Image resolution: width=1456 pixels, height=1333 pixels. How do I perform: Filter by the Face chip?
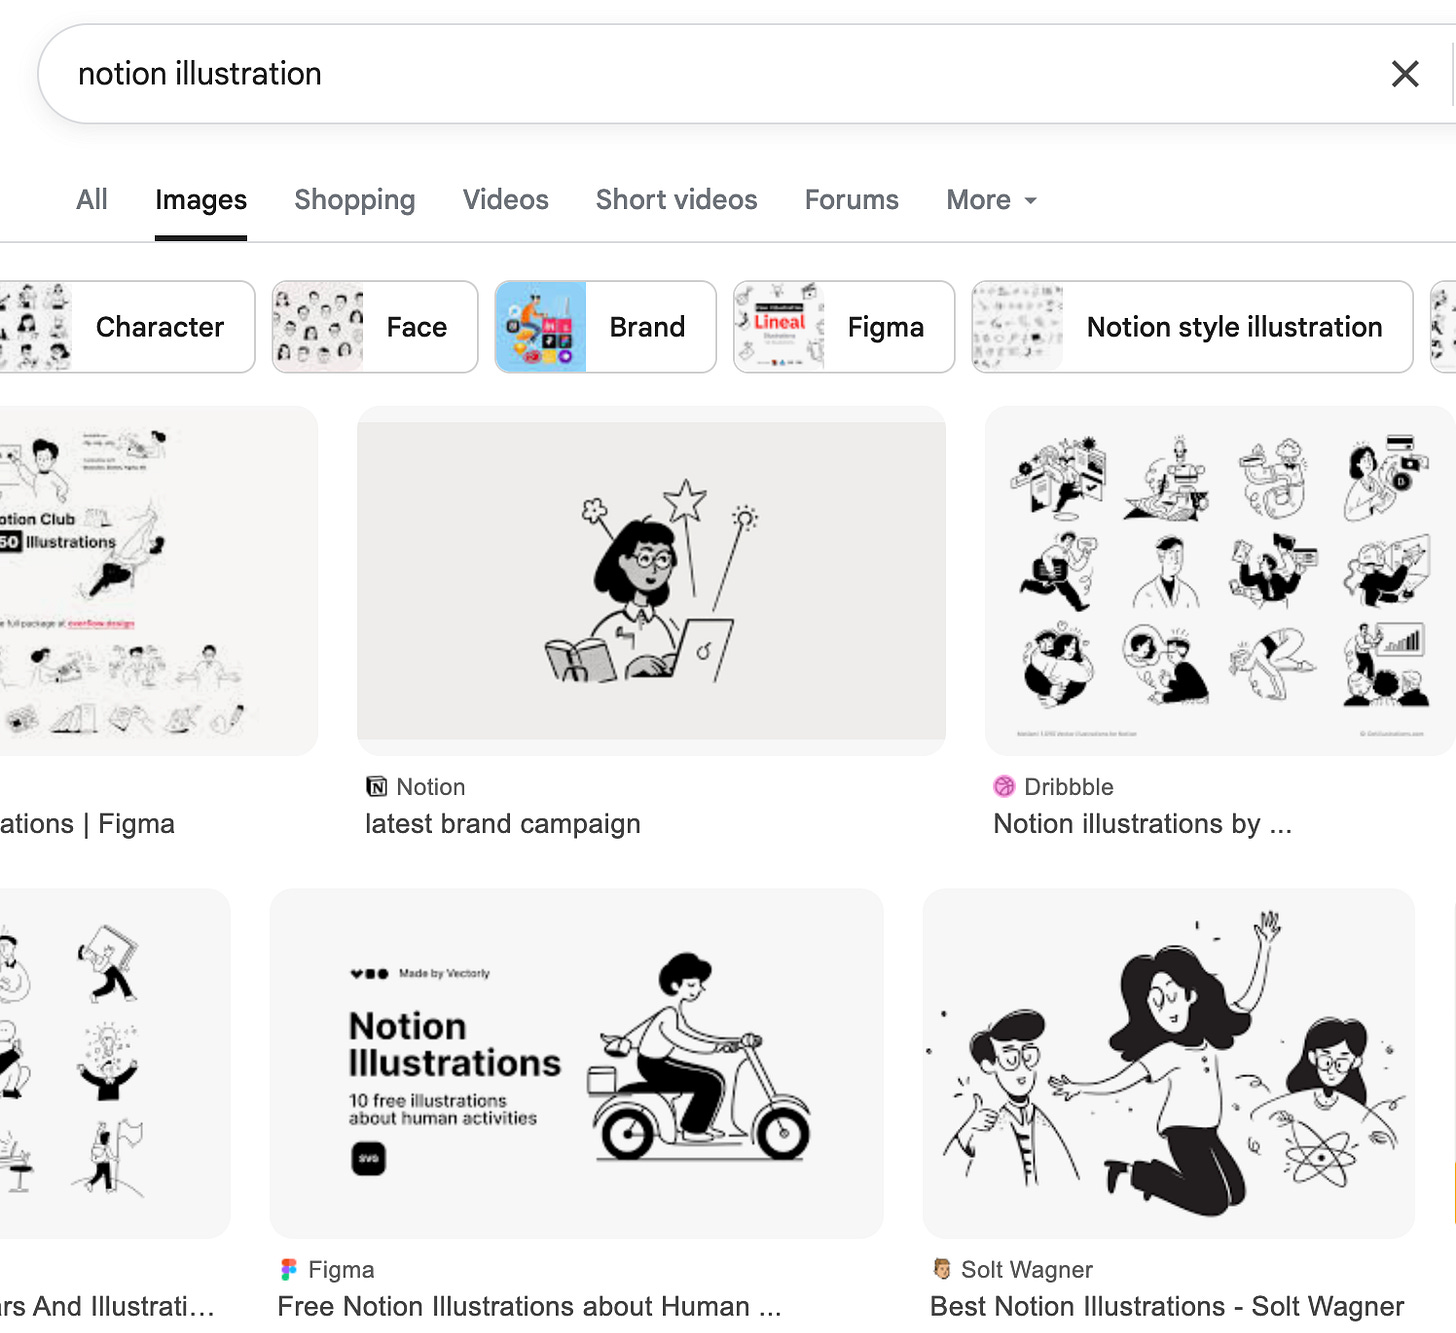click(375, 327)
